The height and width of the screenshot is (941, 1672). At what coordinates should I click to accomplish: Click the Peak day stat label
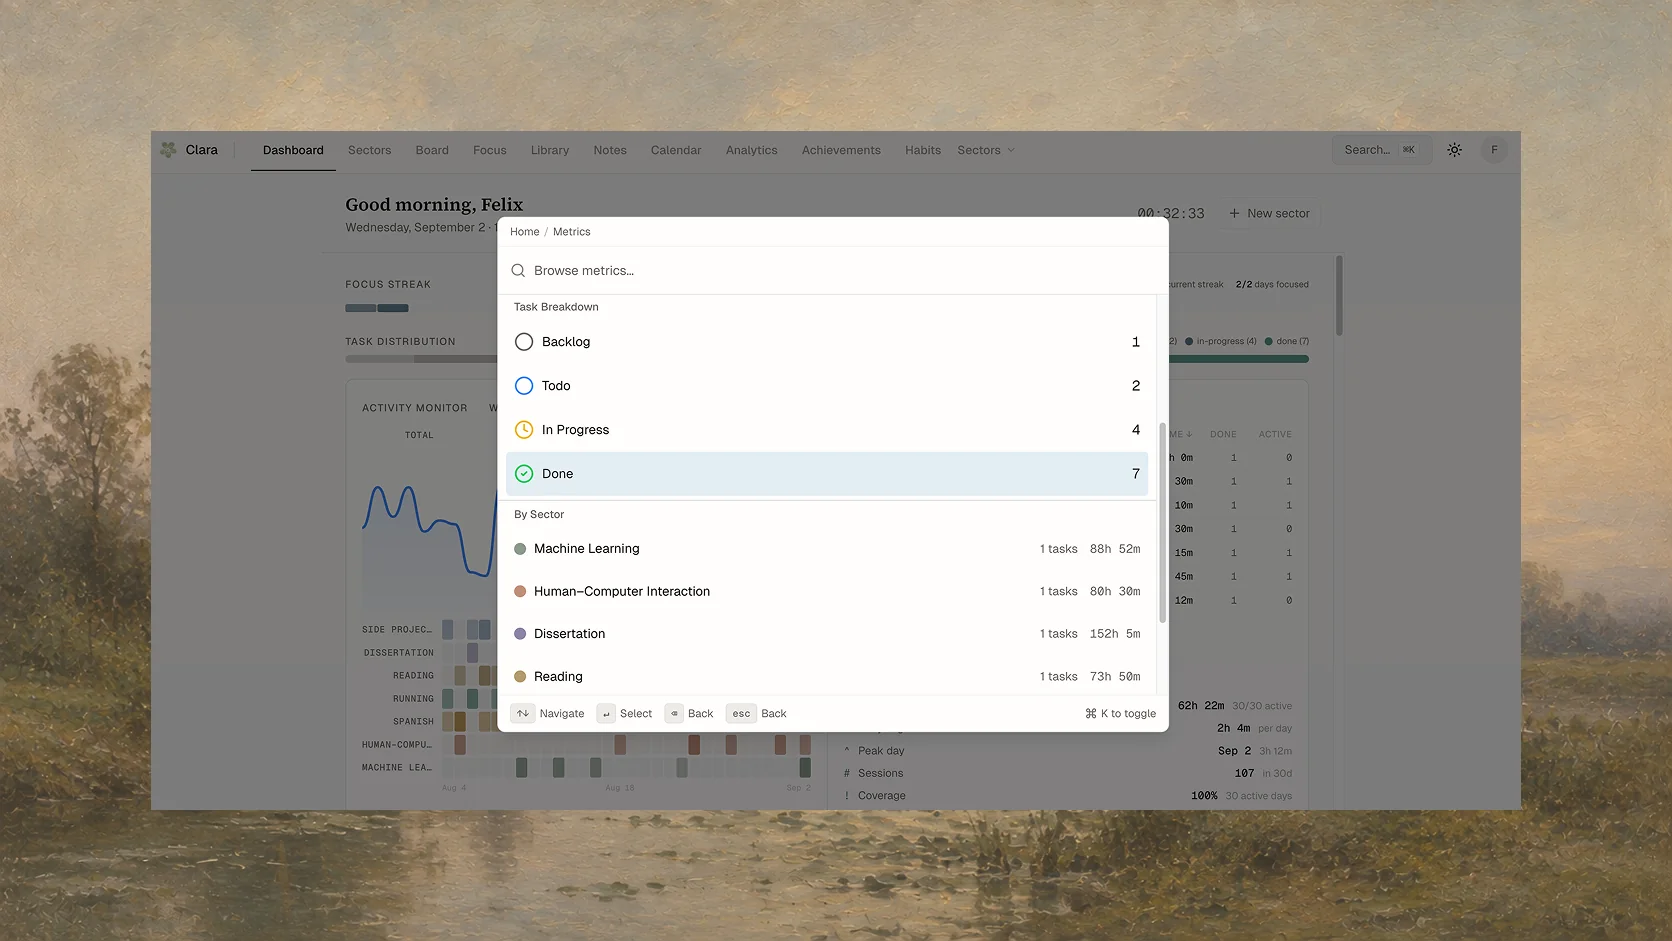point(881,751)
